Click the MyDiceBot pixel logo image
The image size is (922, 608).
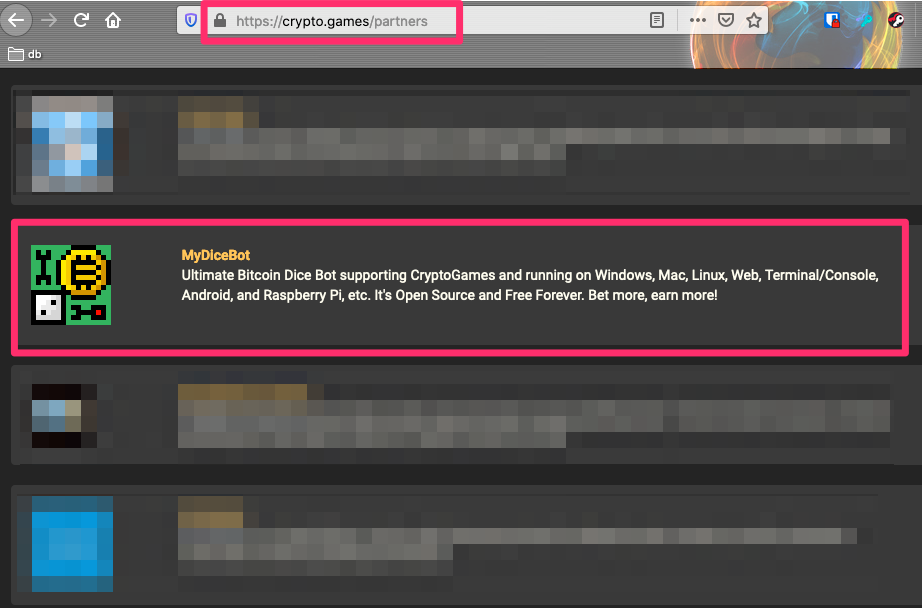(x=71, y=285)
